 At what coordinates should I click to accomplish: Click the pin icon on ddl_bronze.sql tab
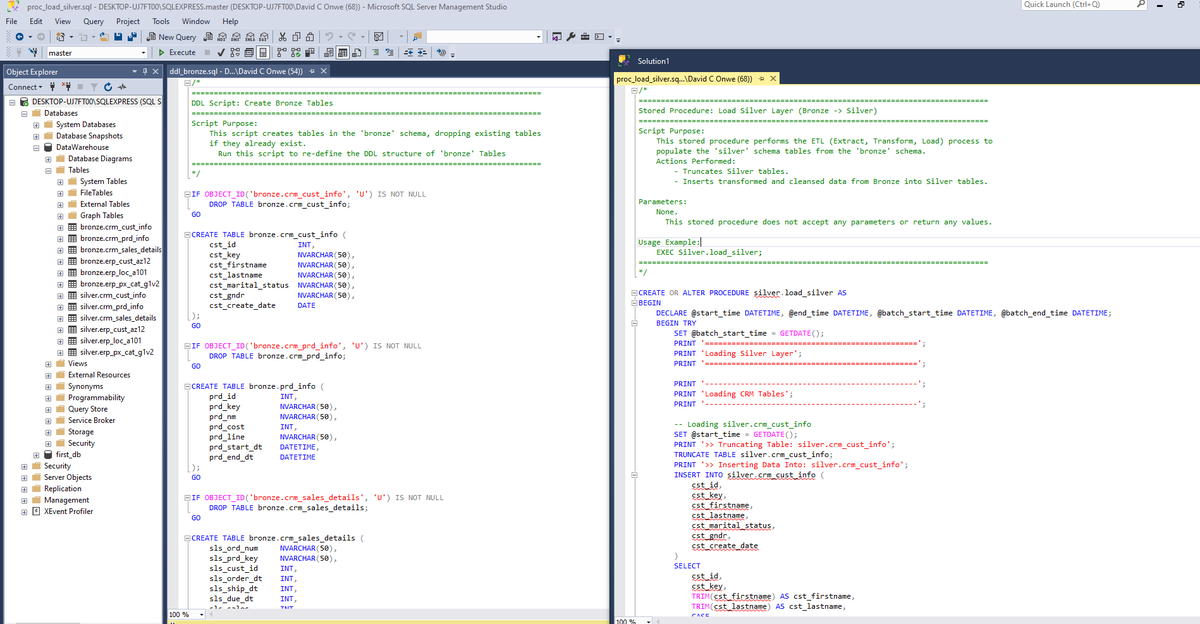[x=312, y=72]
